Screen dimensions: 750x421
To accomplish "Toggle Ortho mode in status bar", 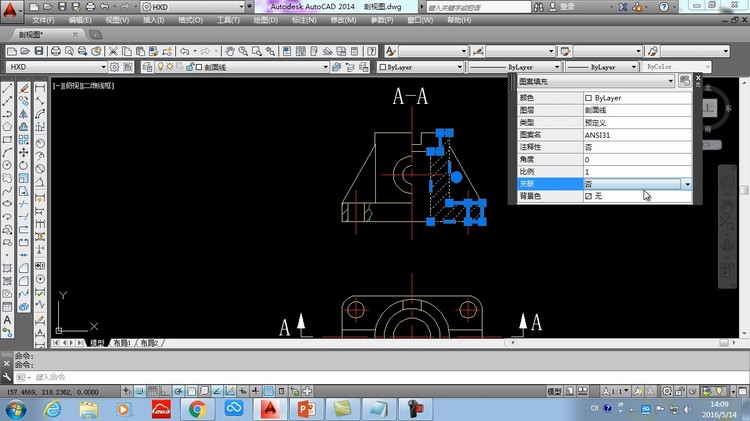I will click(x=165, y=391).
